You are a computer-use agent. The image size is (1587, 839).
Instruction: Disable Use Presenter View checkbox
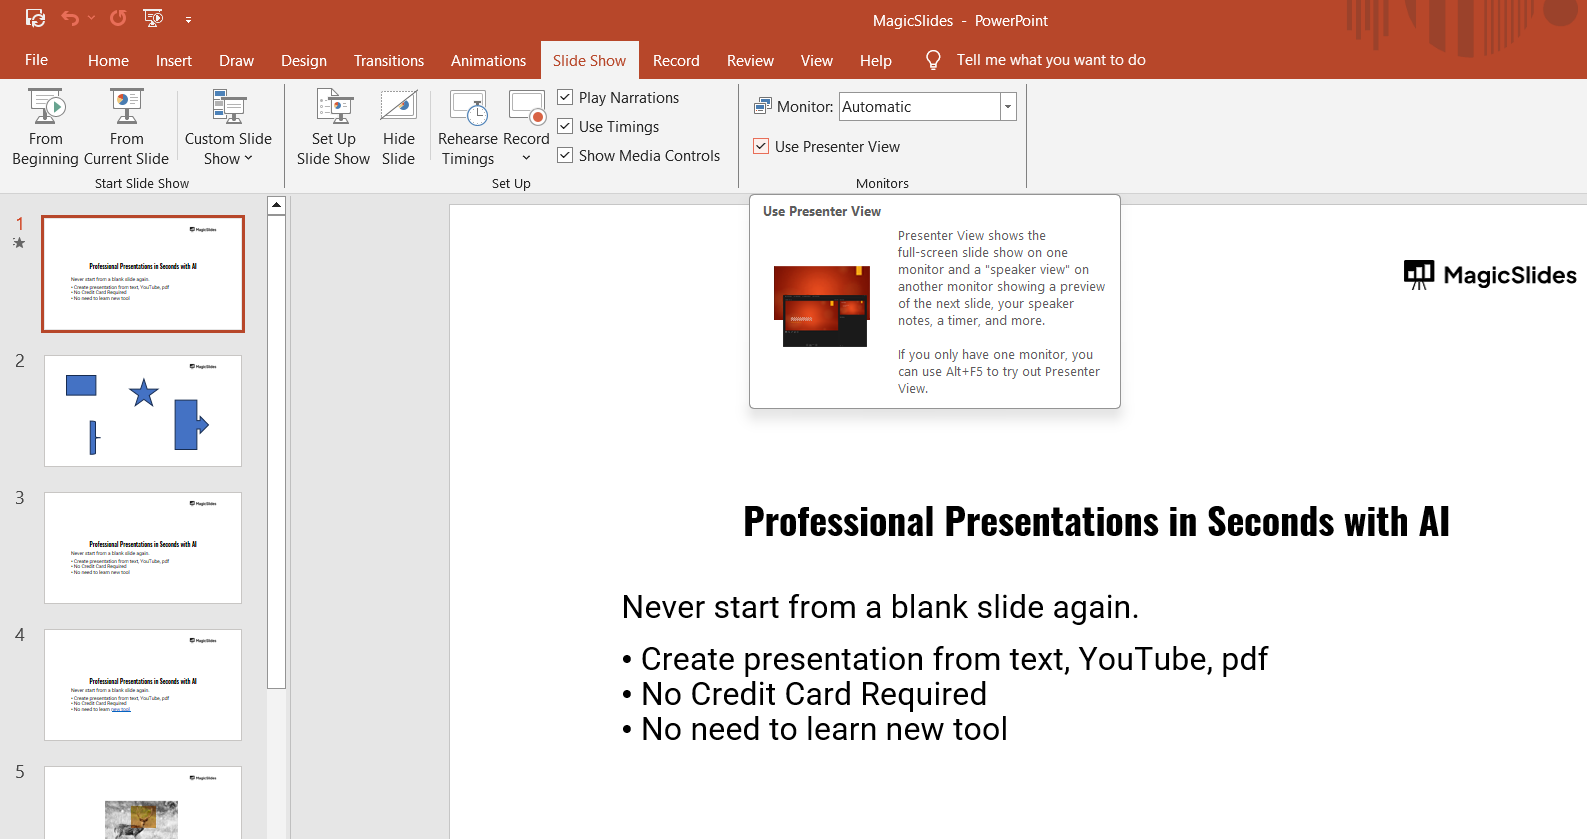(x=762, y=146)
